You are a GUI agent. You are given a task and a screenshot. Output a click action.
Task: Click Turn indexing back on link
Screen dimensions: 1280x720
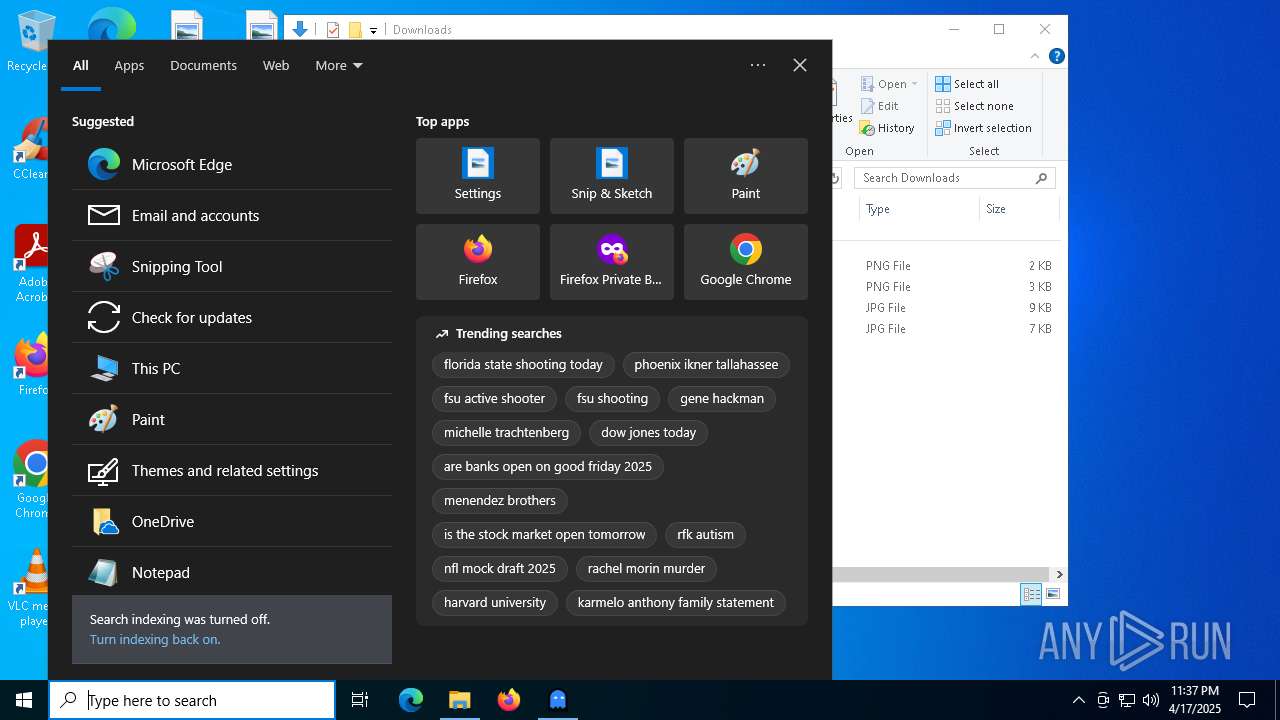[x=155, y=639]
